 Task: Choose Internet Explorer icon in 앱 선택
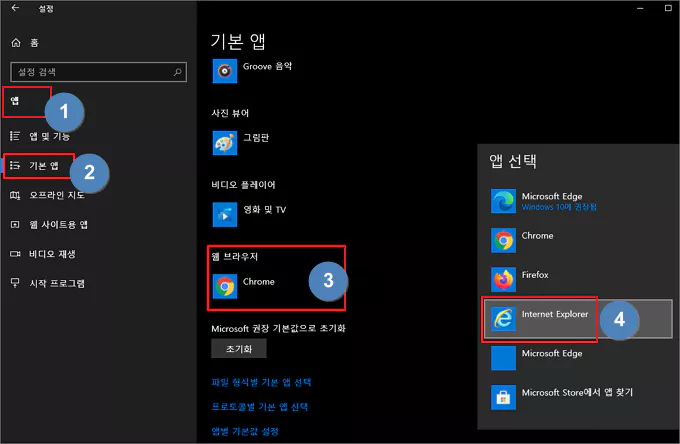click(503, 319)
